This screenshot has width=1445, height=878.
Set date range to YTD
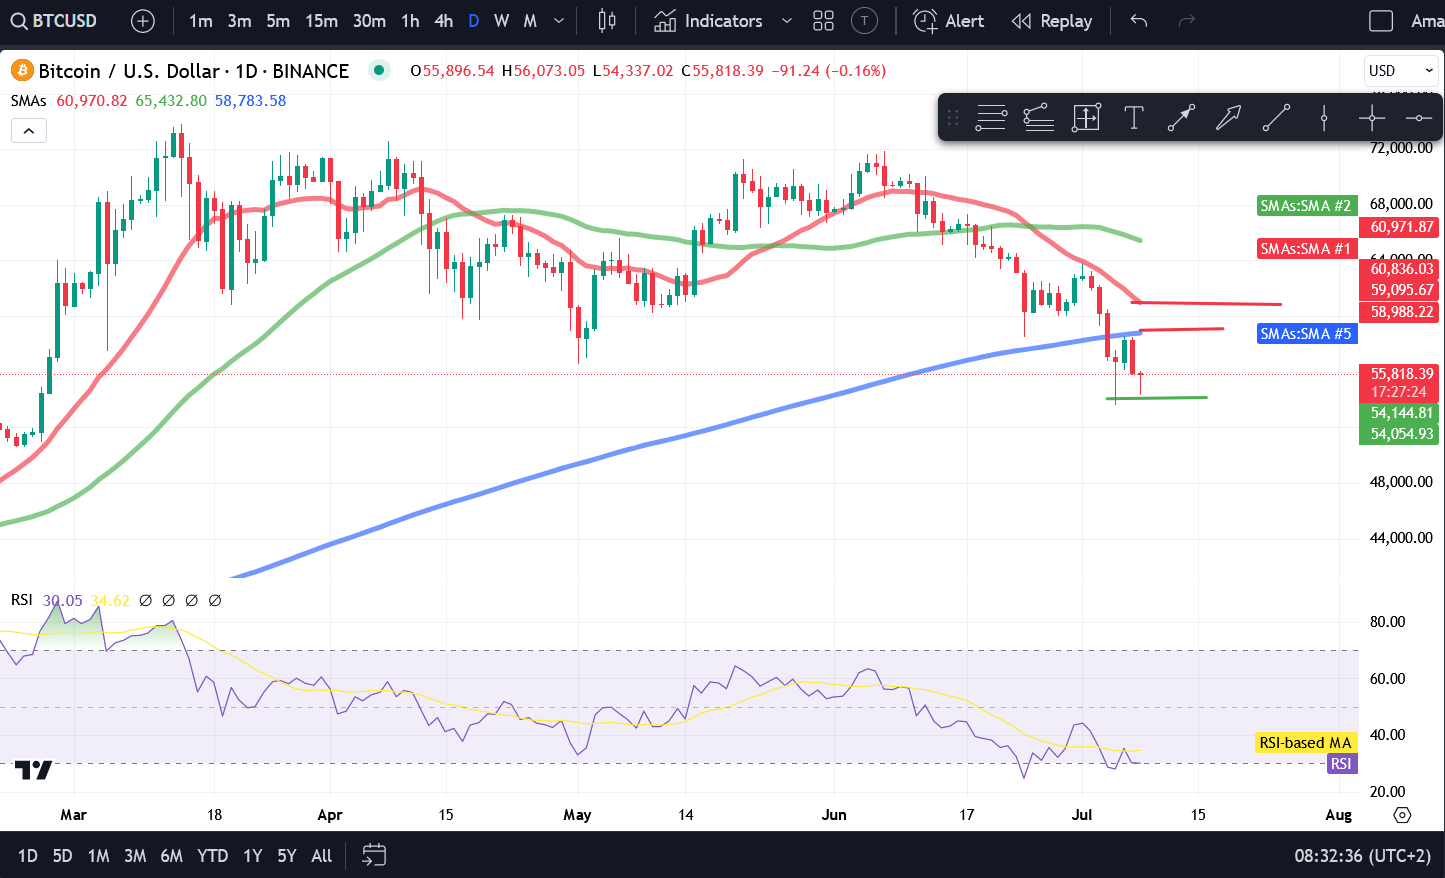coord(212,856)
